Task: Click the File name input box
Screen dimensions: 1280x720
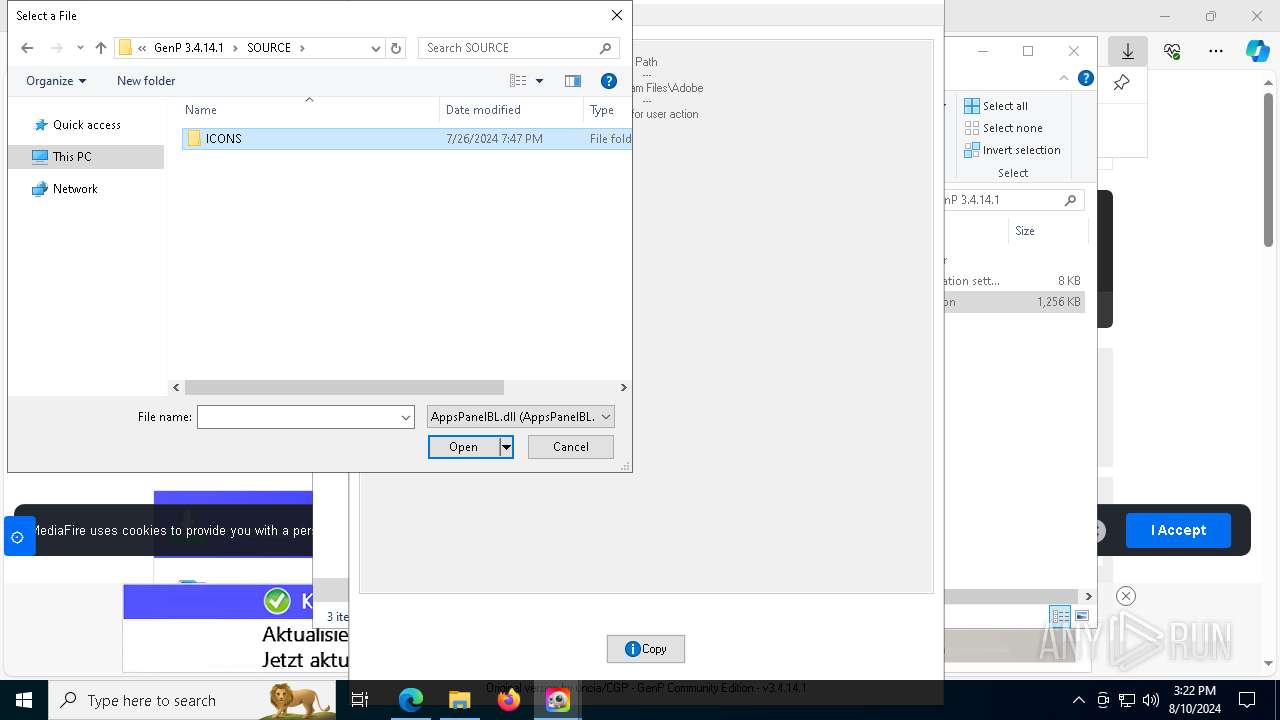Action: click(x=298, y=417)
